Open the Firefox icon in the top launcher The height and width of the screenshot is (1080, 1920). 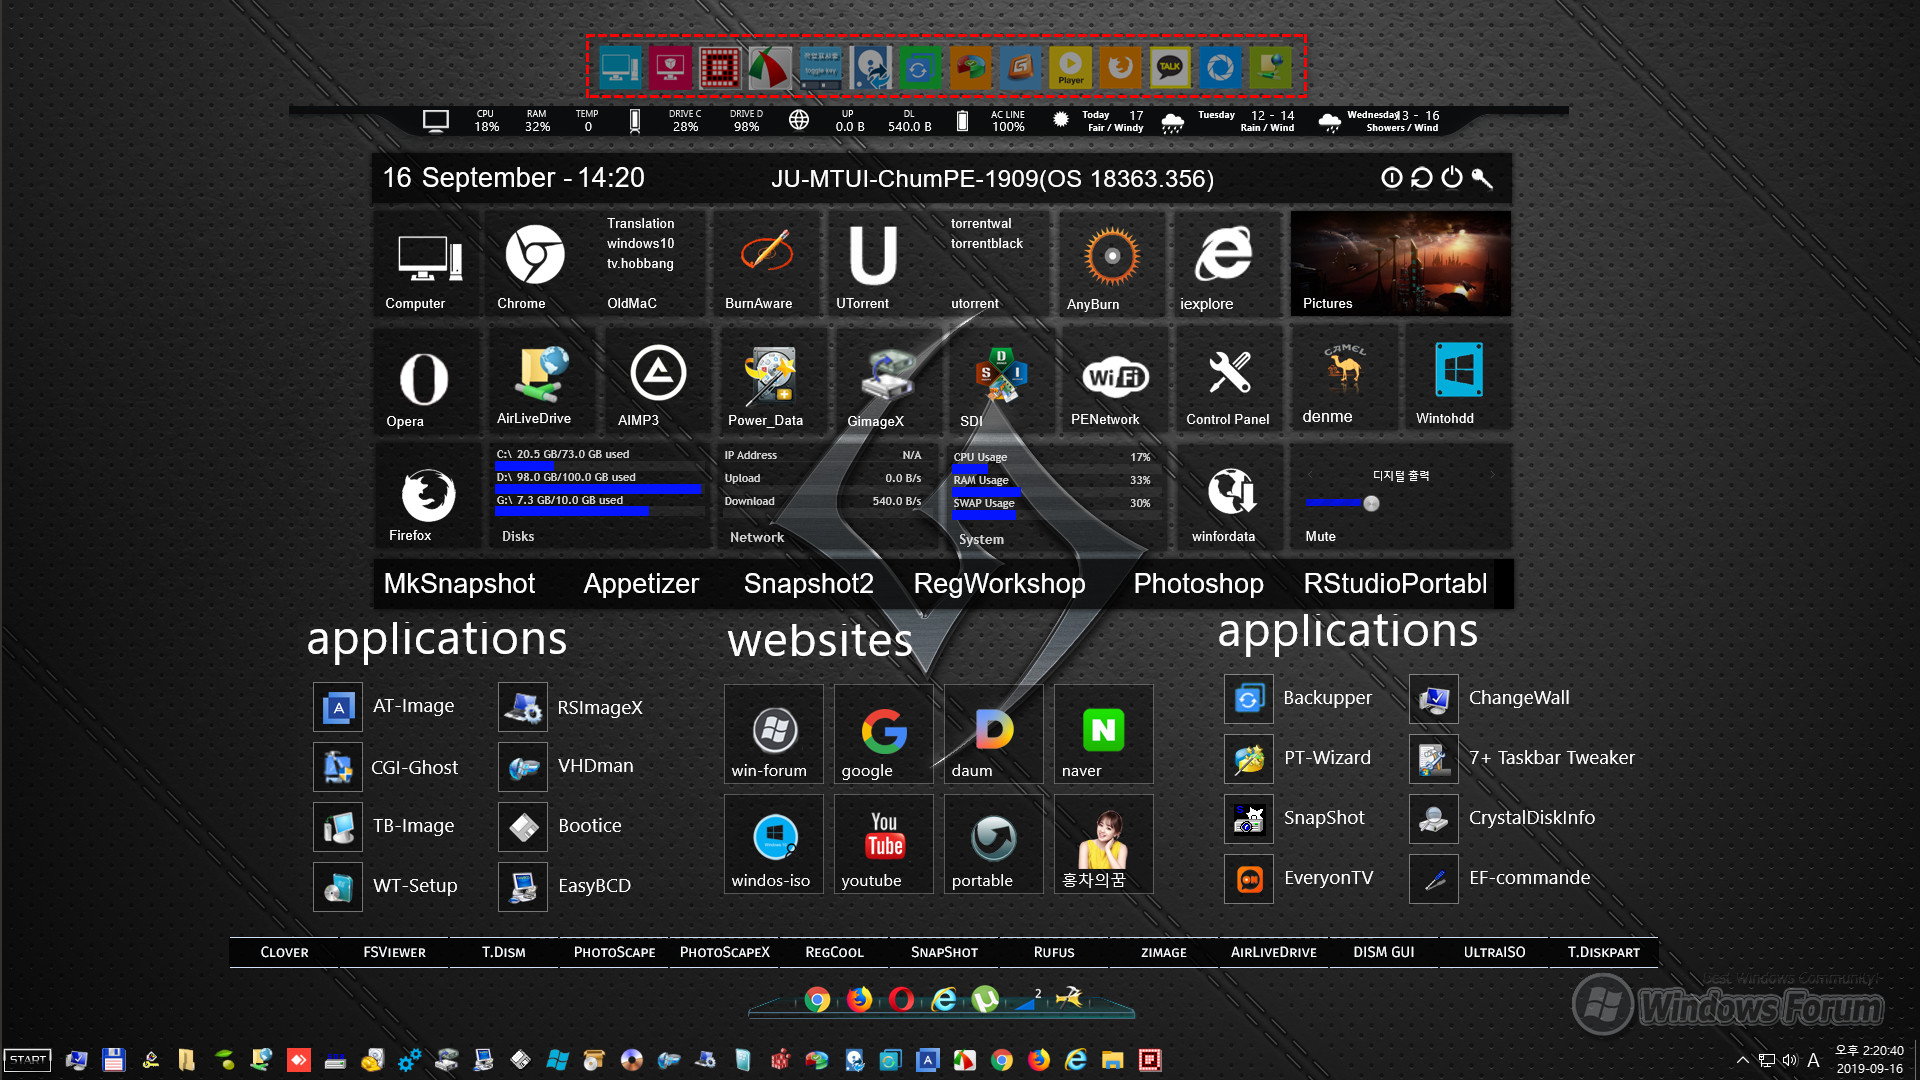(x=1120, y=67)
